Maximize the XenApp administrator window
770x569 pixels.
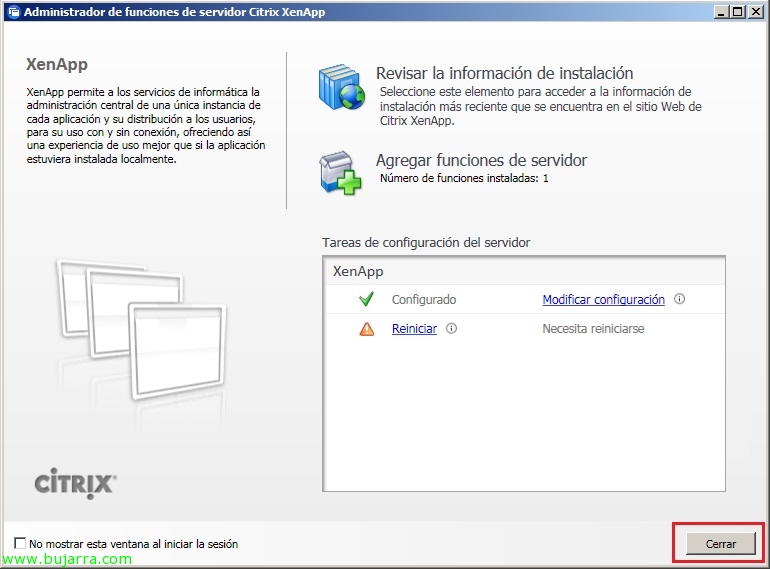[738, 12]
